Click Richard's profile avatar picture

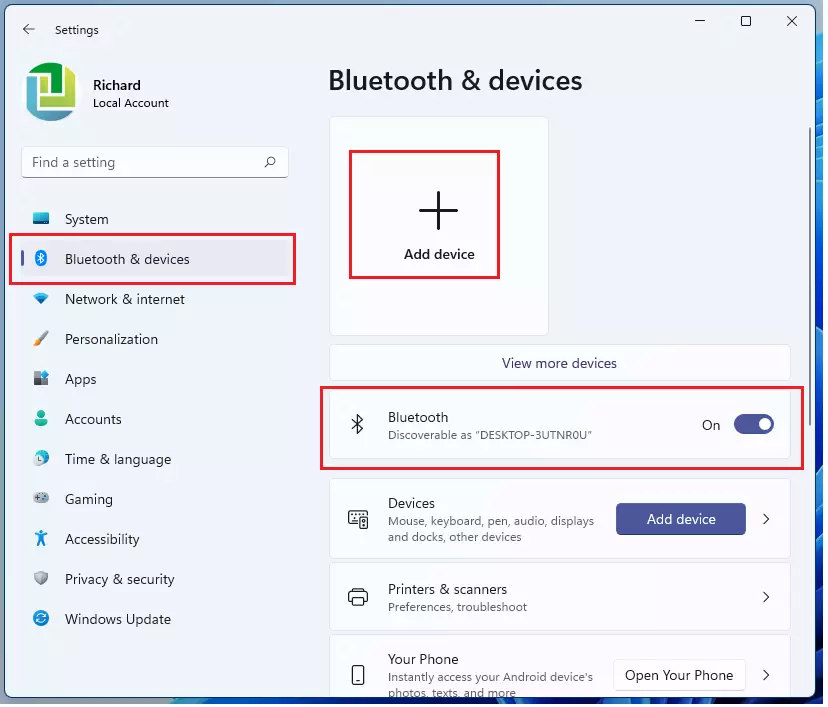(51, 92)
